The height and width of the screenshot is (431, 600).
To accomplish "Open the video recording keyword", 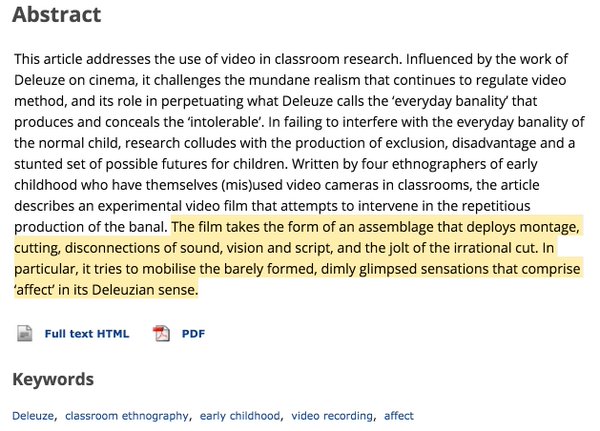I will [332, 416].
